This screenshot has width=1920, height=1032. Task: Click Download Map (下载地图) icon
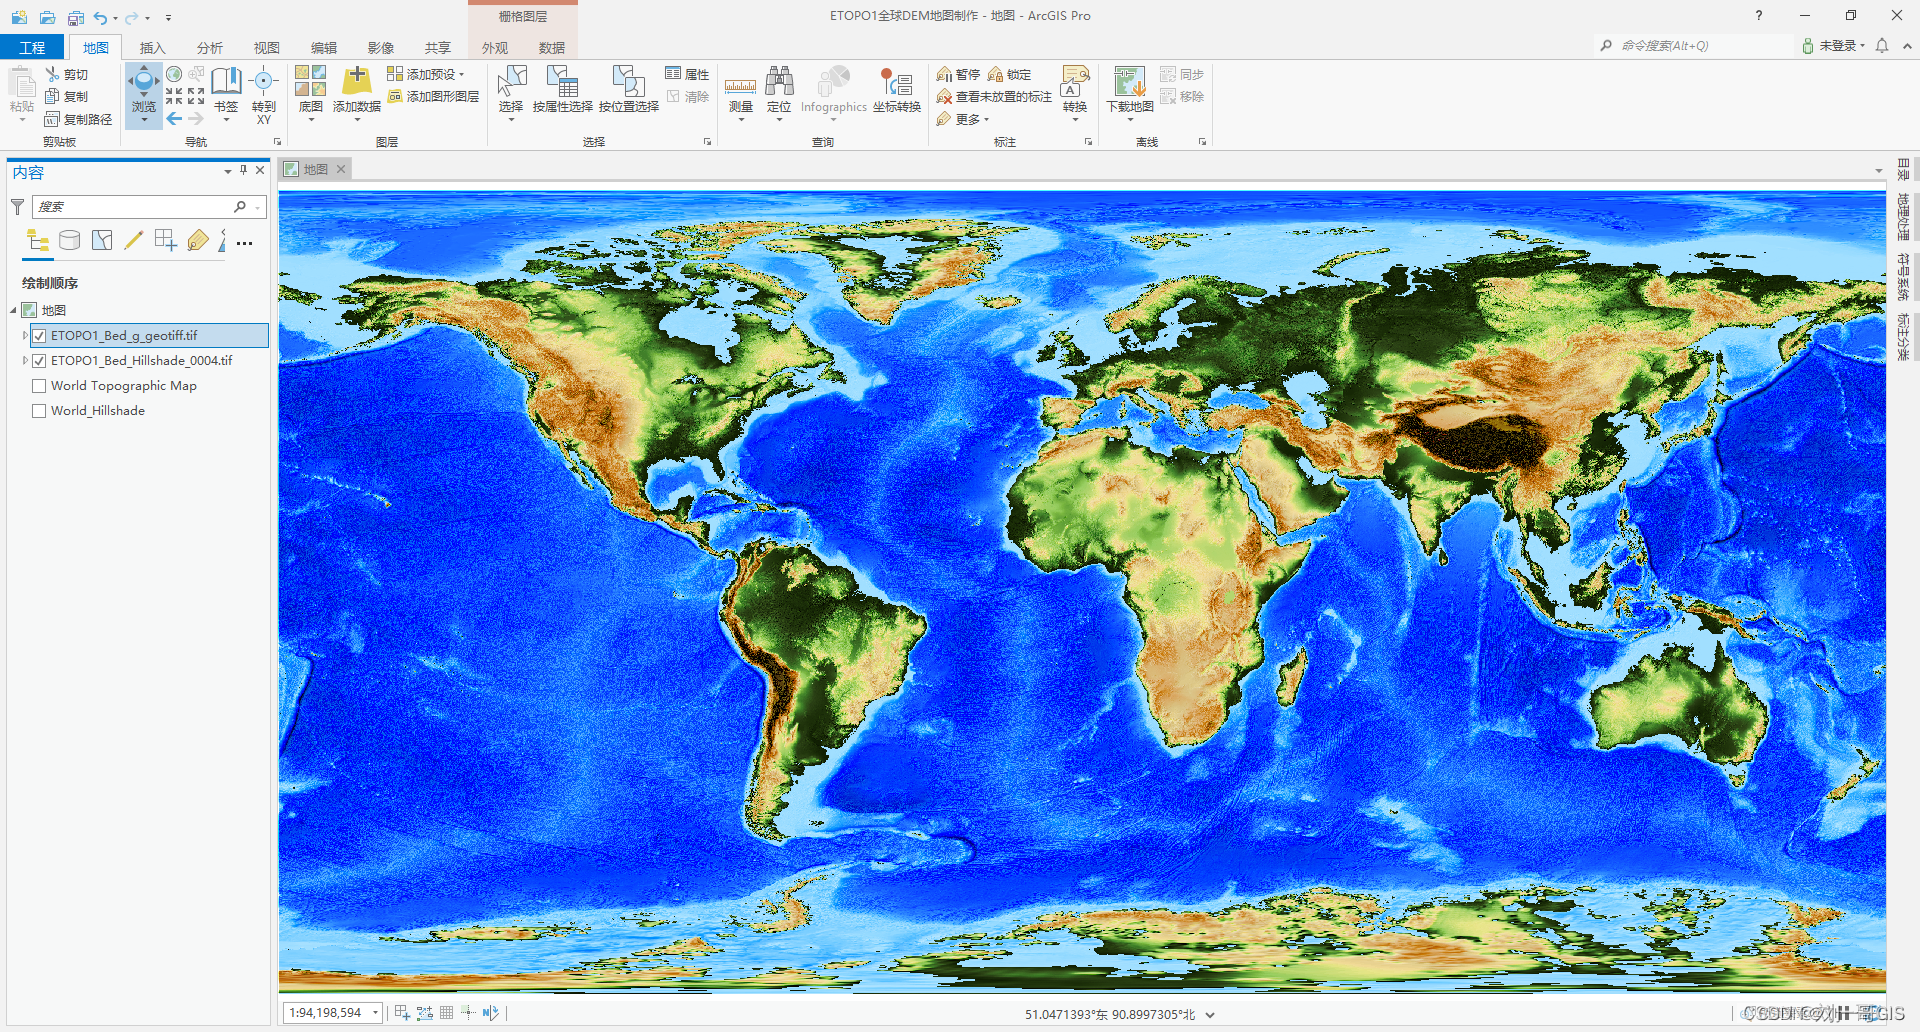tap(1129, 82)
